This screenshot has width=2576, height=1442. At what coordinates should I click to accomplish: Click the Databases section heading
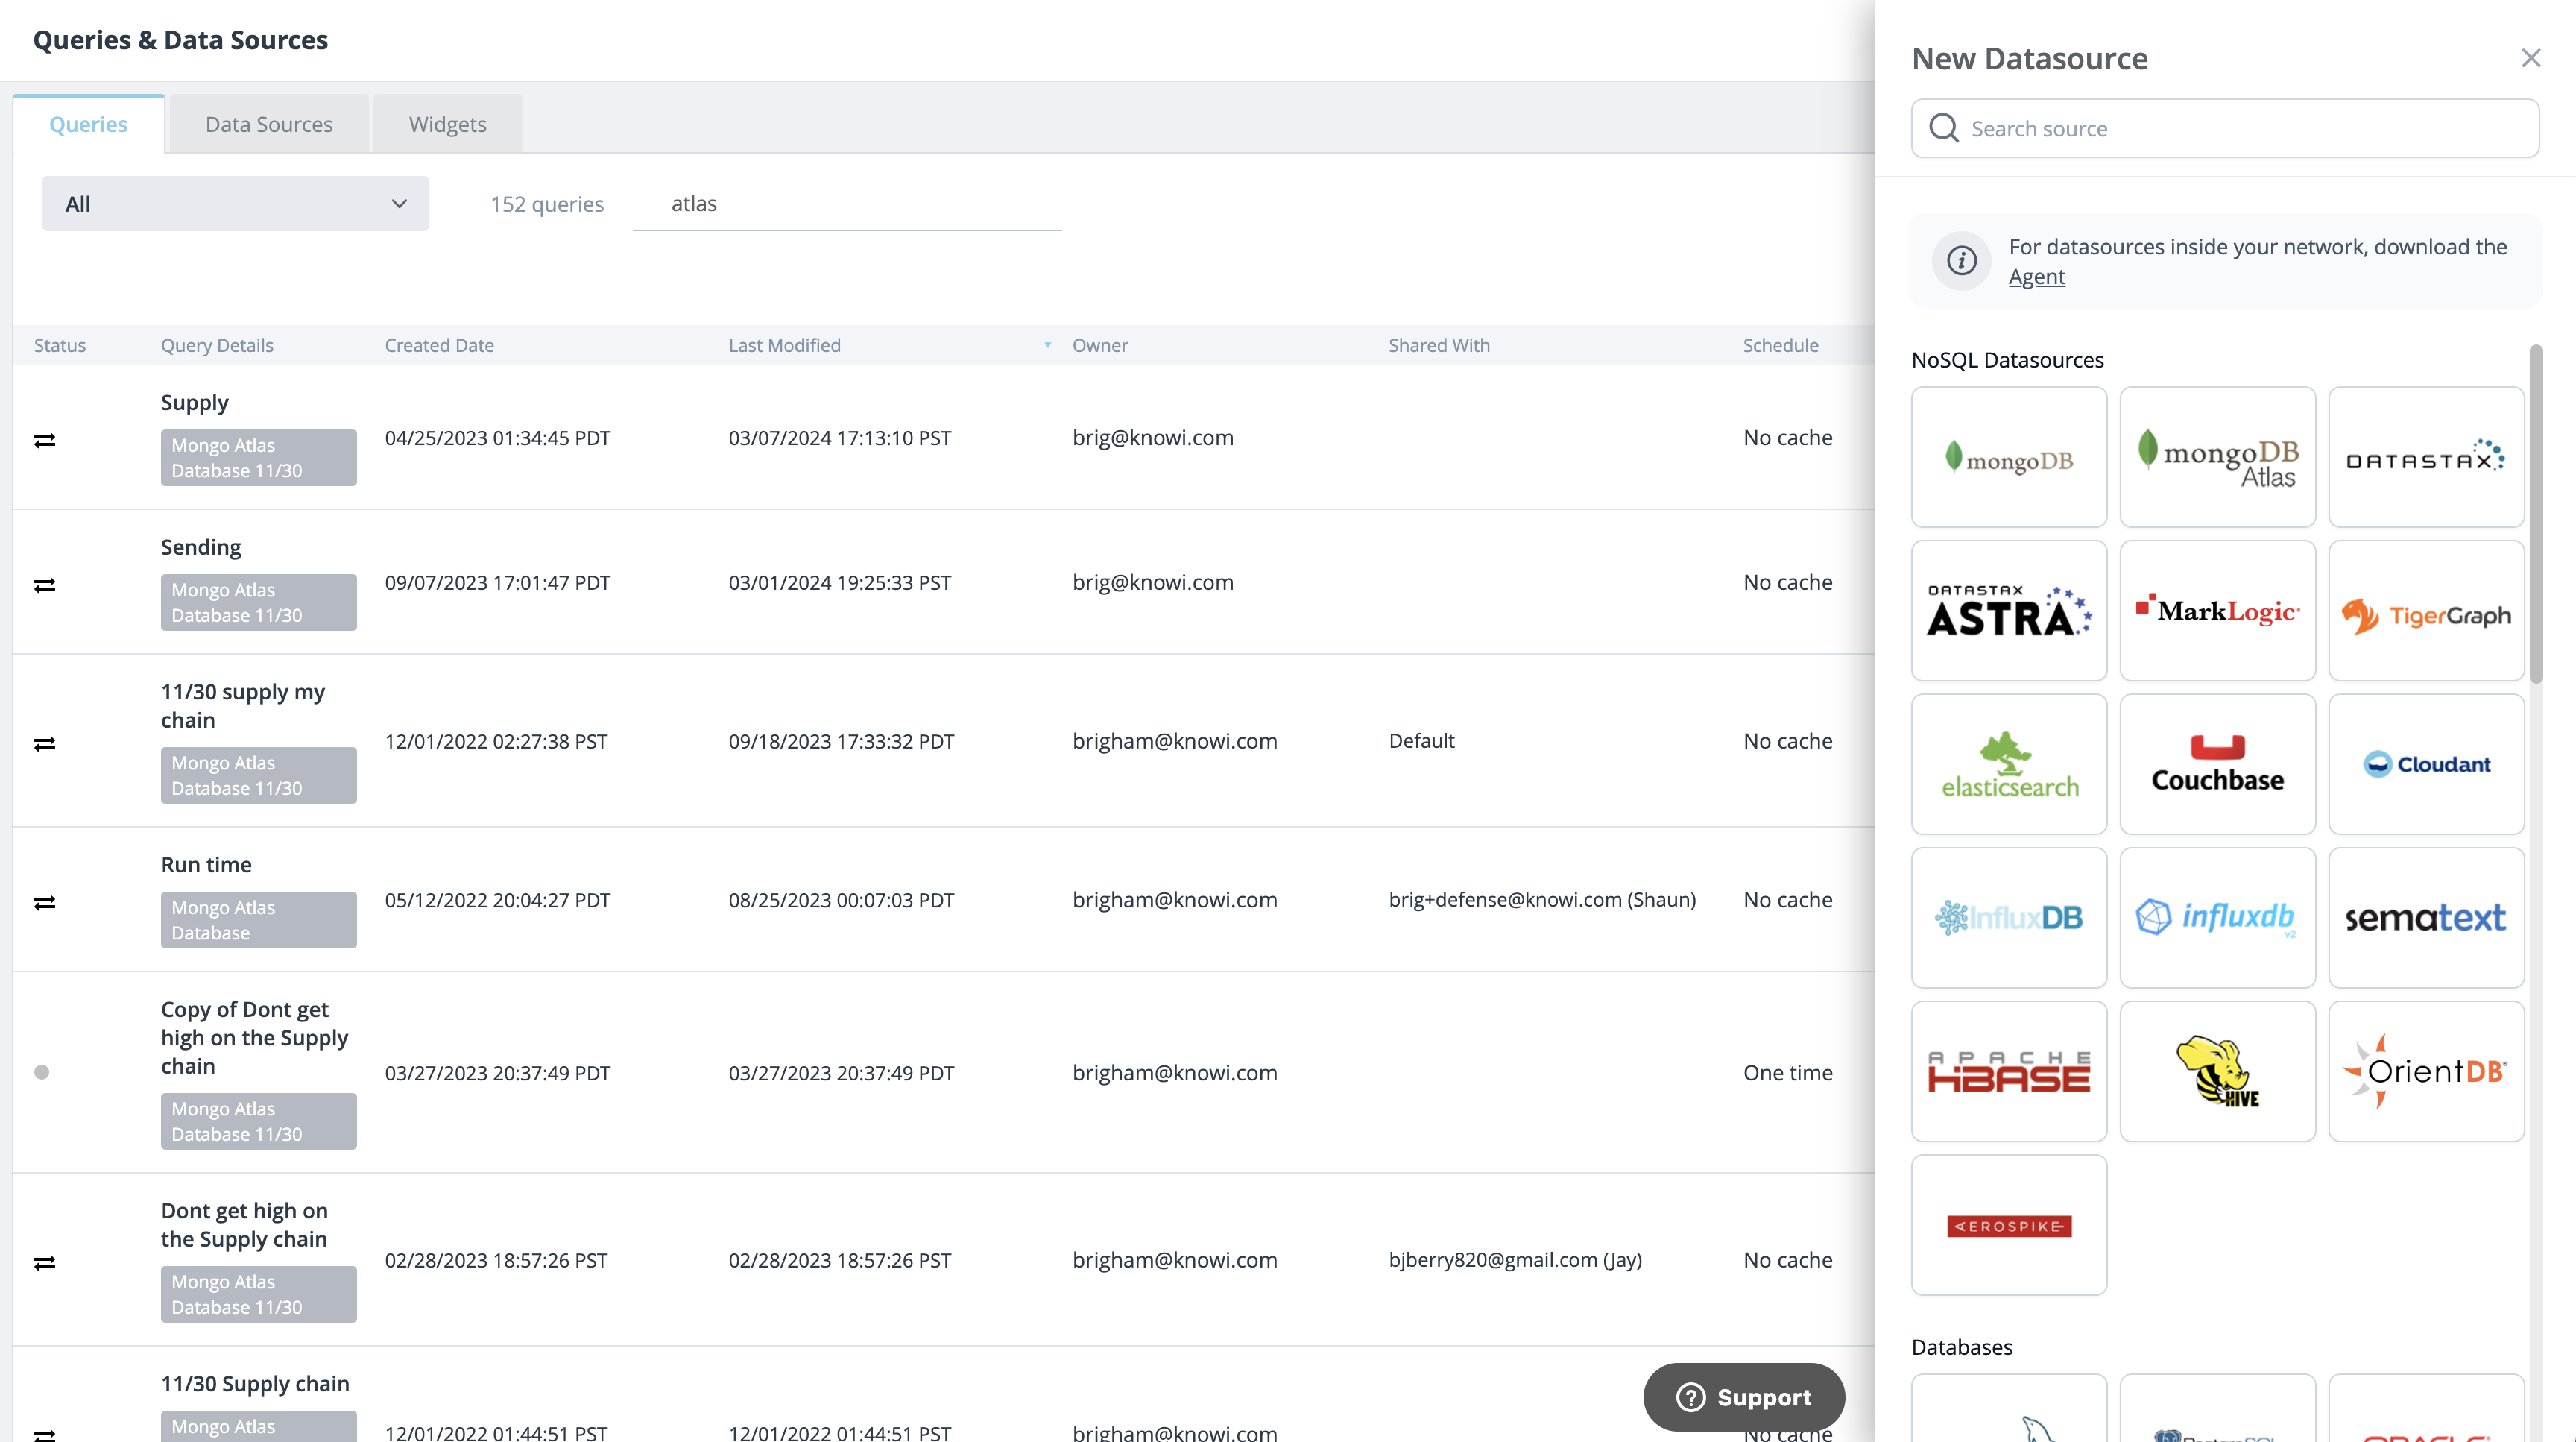[x=1962, y=1347]
